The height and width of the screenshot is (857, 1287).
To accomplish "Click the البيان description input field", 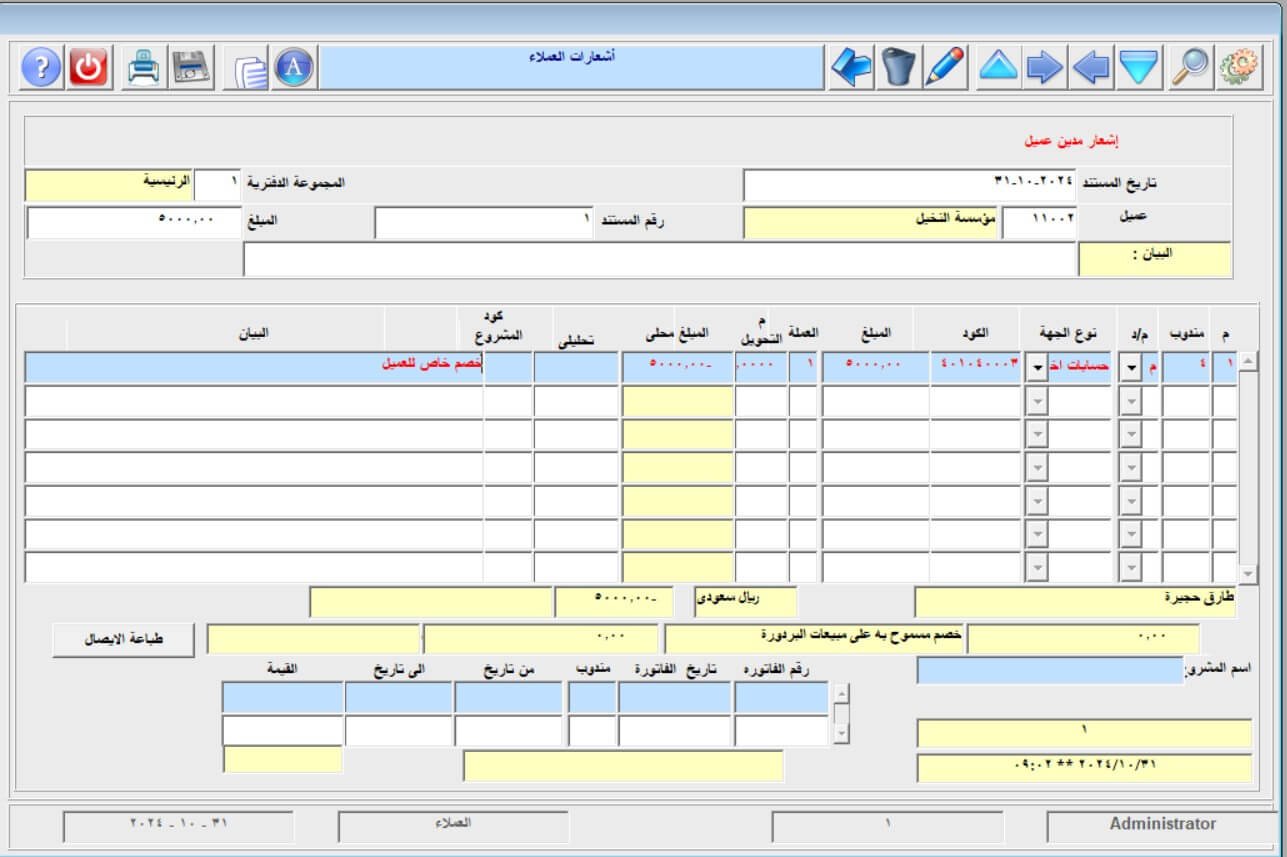I will click(x=658, y=259).
